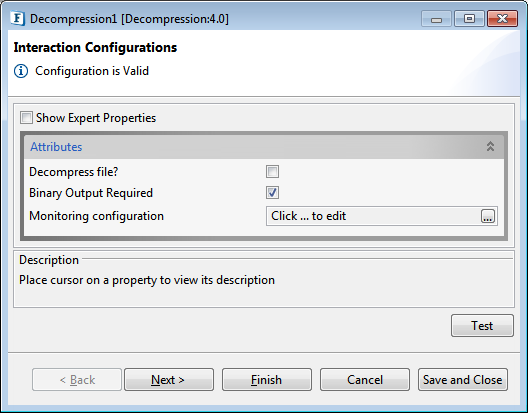Image resolution: width=528 pixels, height=413 pixels.
Task: Click the Monitoring configuration text field
Action: [x=373, y=216]
